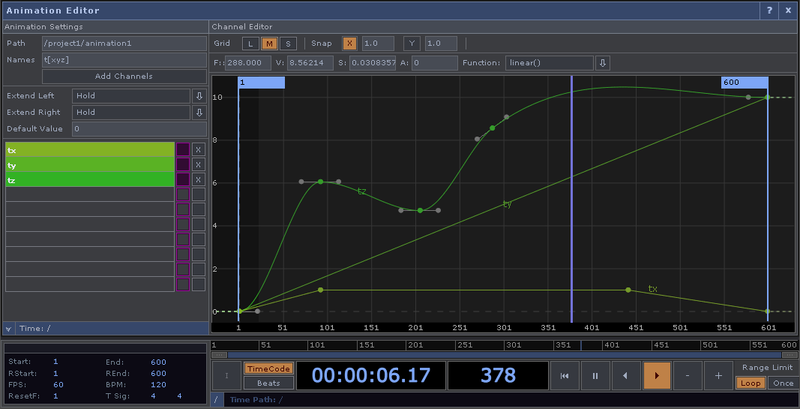Select the tx channel row
The height and width of the screenshot is (409, 800).
[90, 150]
